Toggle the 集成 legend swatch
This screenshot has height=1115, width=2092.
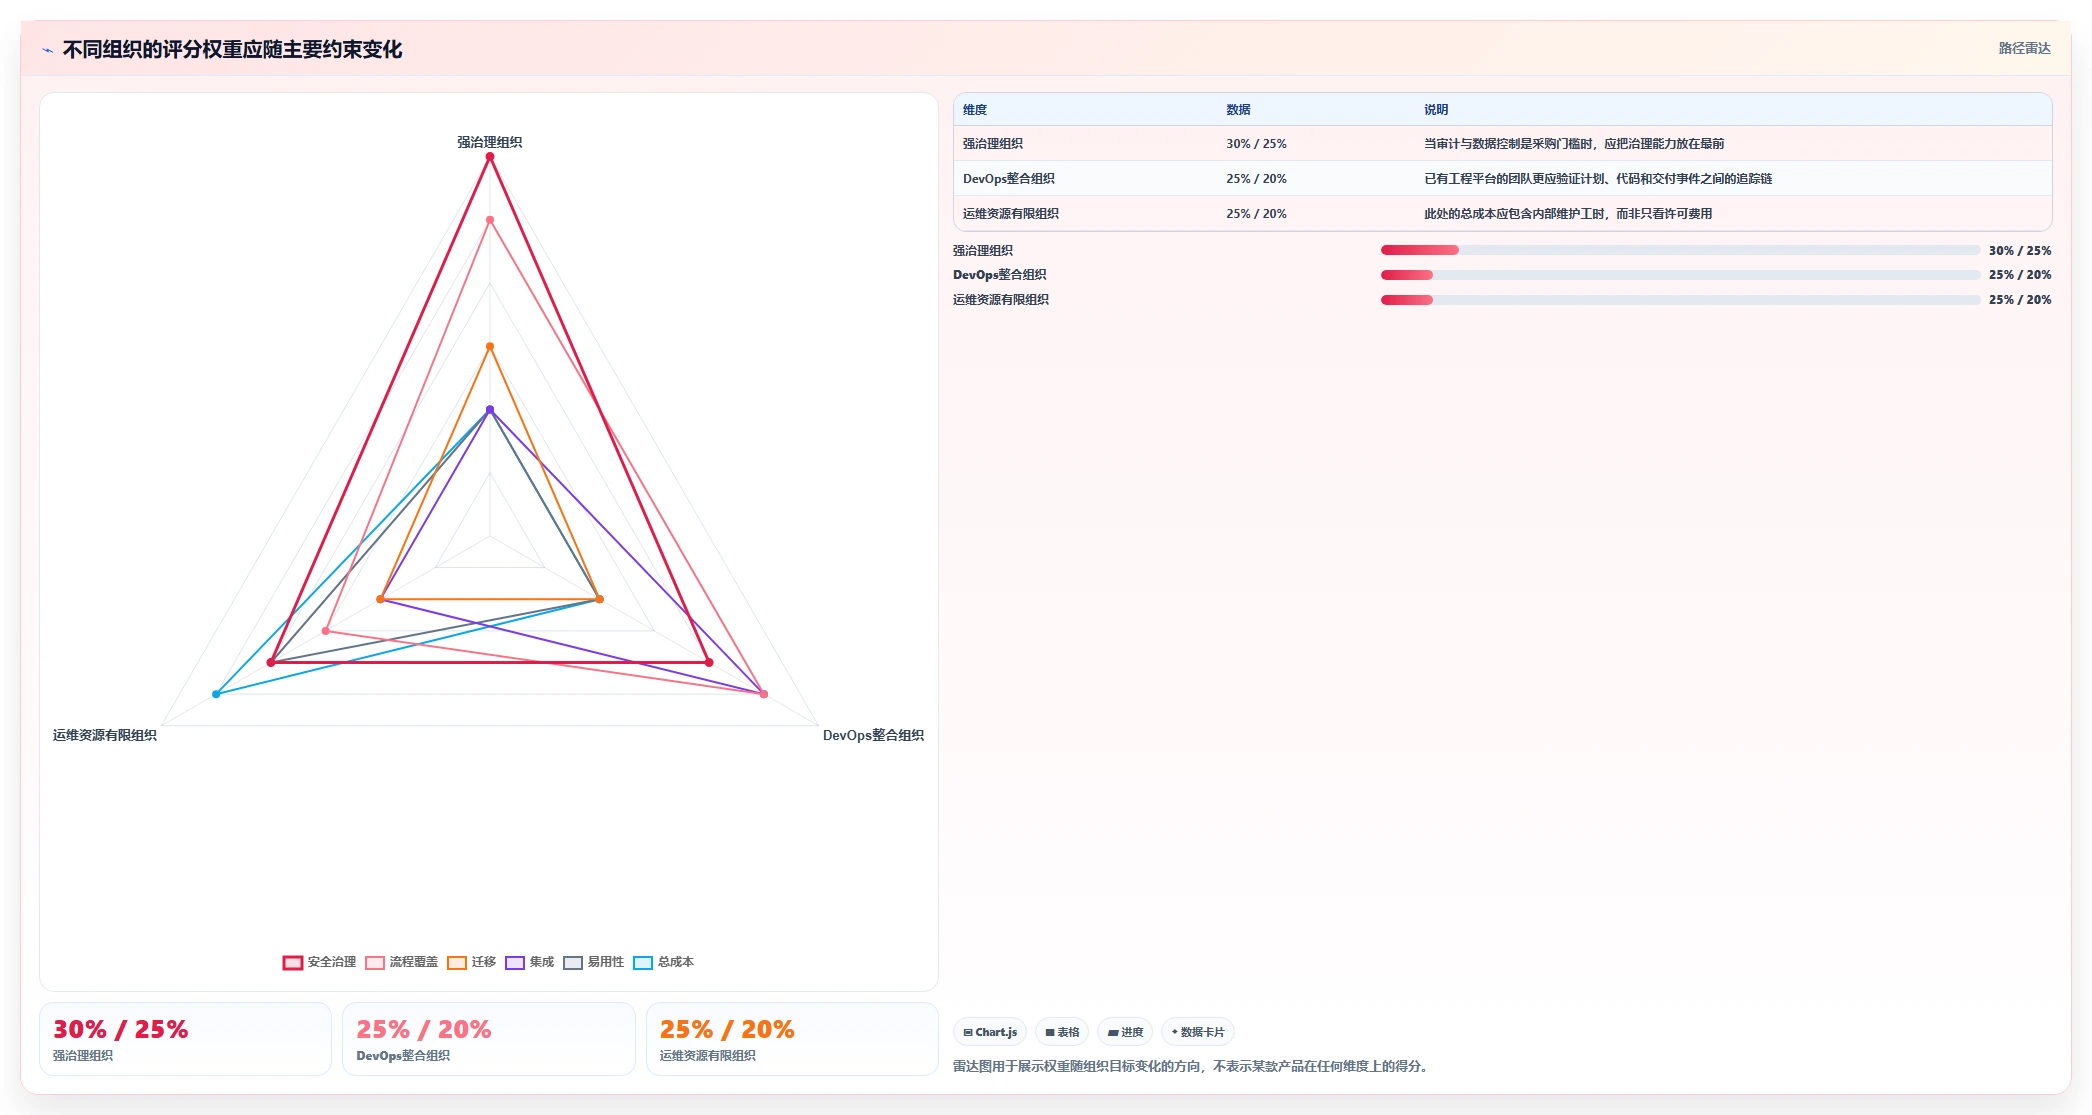[x=515, y=962]
